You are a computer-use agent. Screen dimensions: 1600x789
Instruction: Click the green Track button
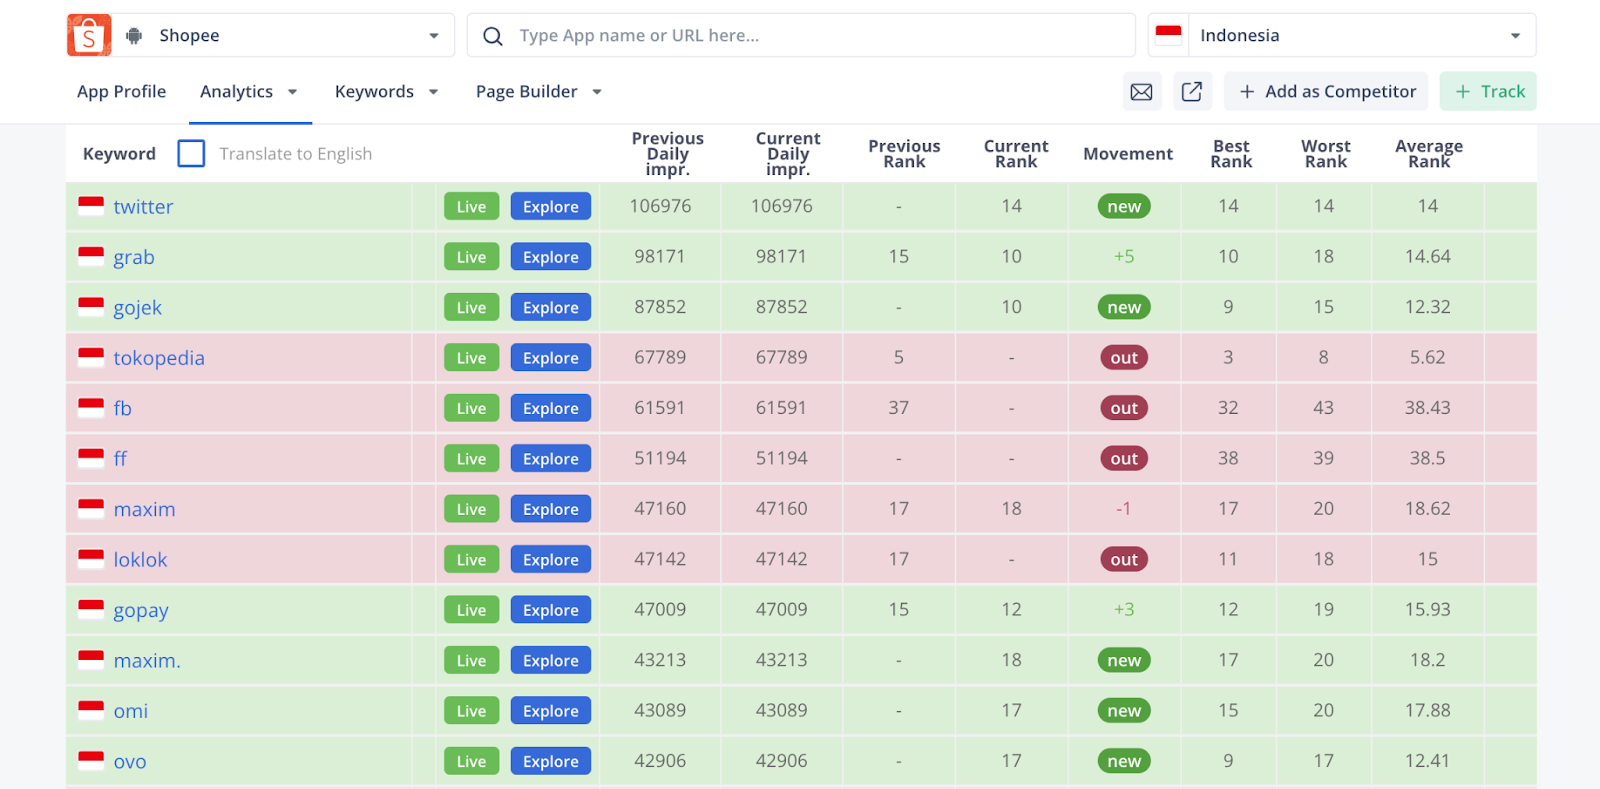tap(1488, 92)
